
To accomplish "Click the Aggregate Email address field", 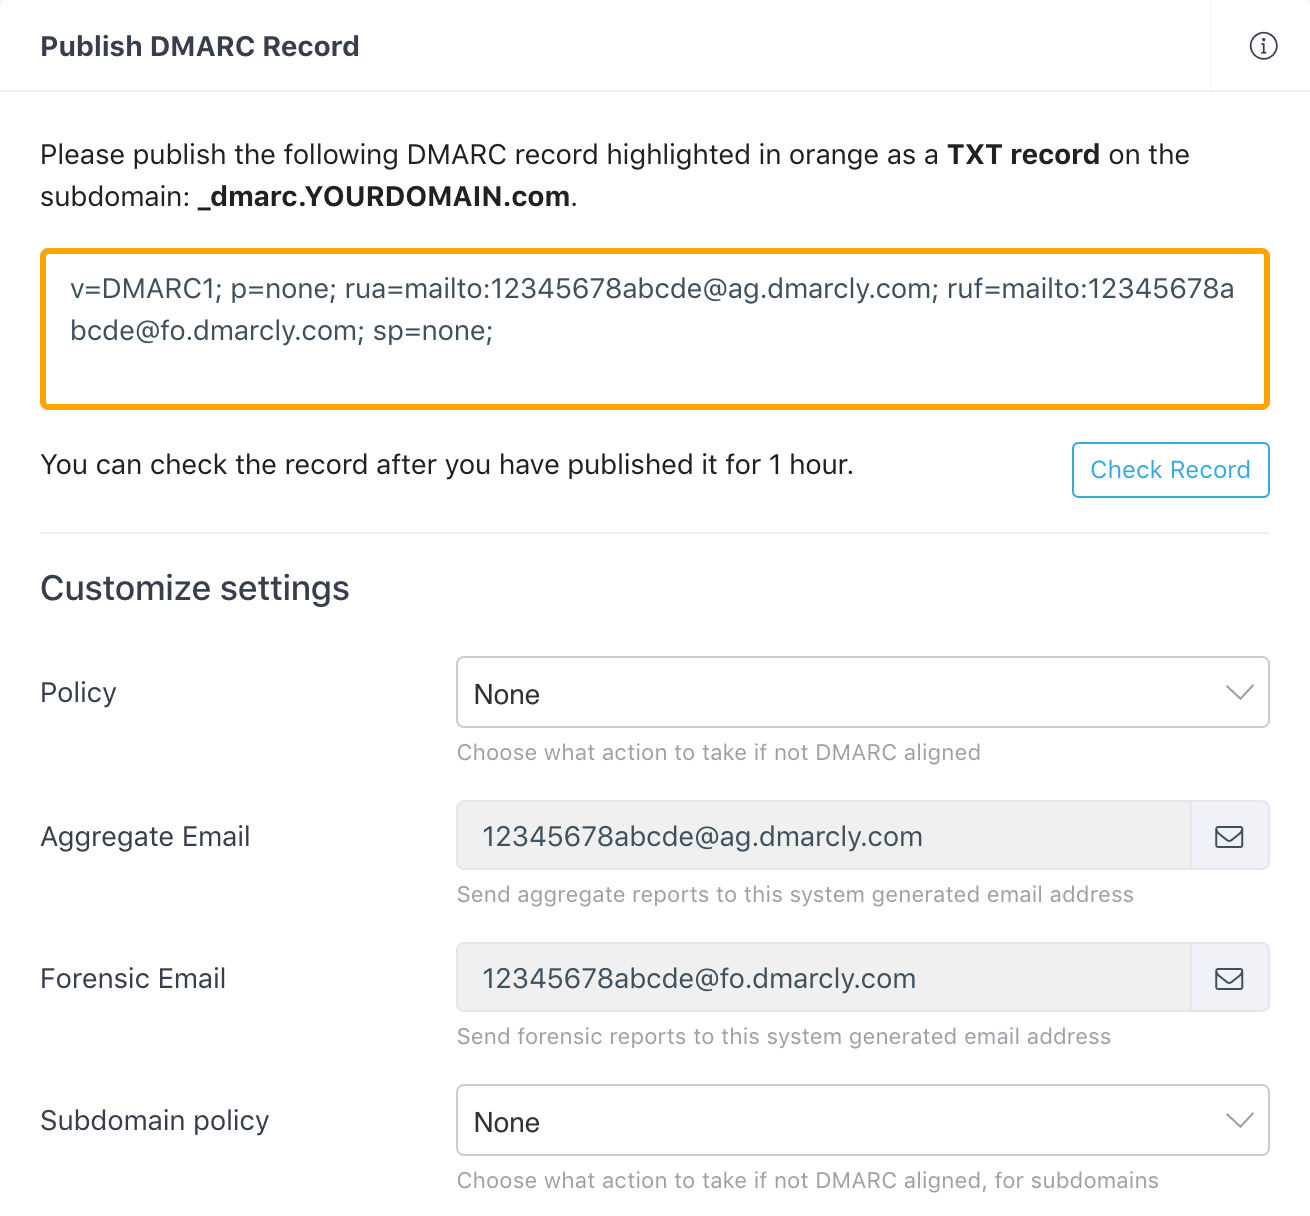I will [820, 836].
